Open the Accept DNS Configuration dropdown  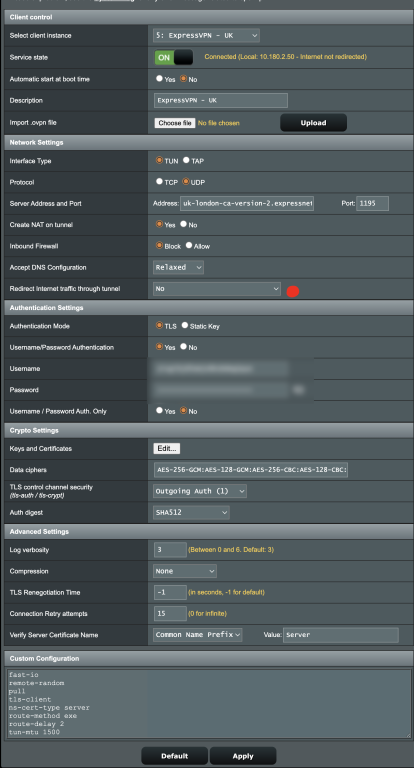coord(178,267)
